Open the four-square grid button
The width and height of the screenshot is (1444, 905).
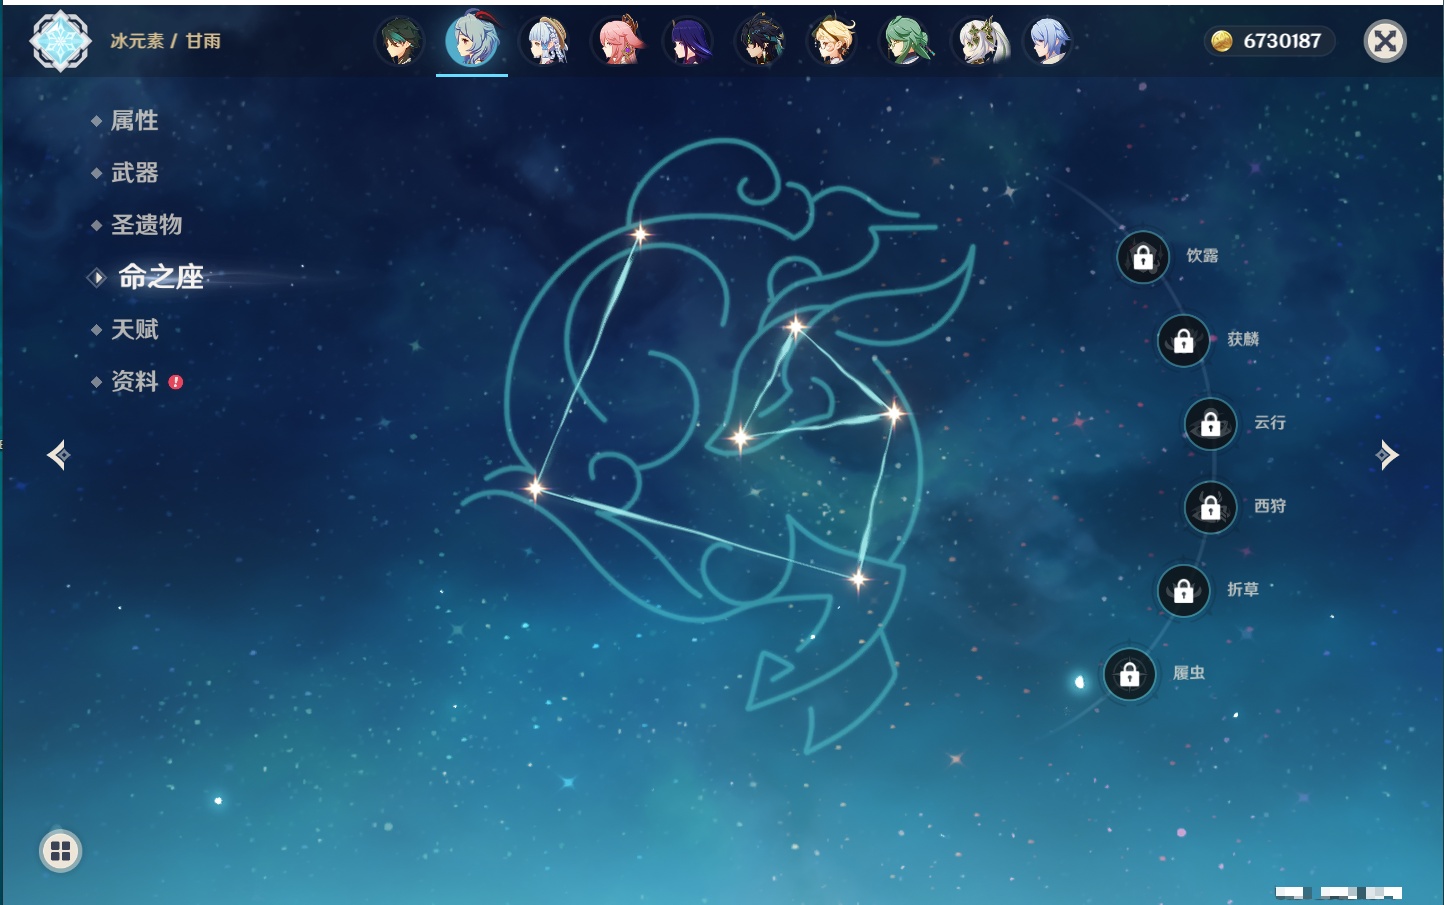coord(60,851)
